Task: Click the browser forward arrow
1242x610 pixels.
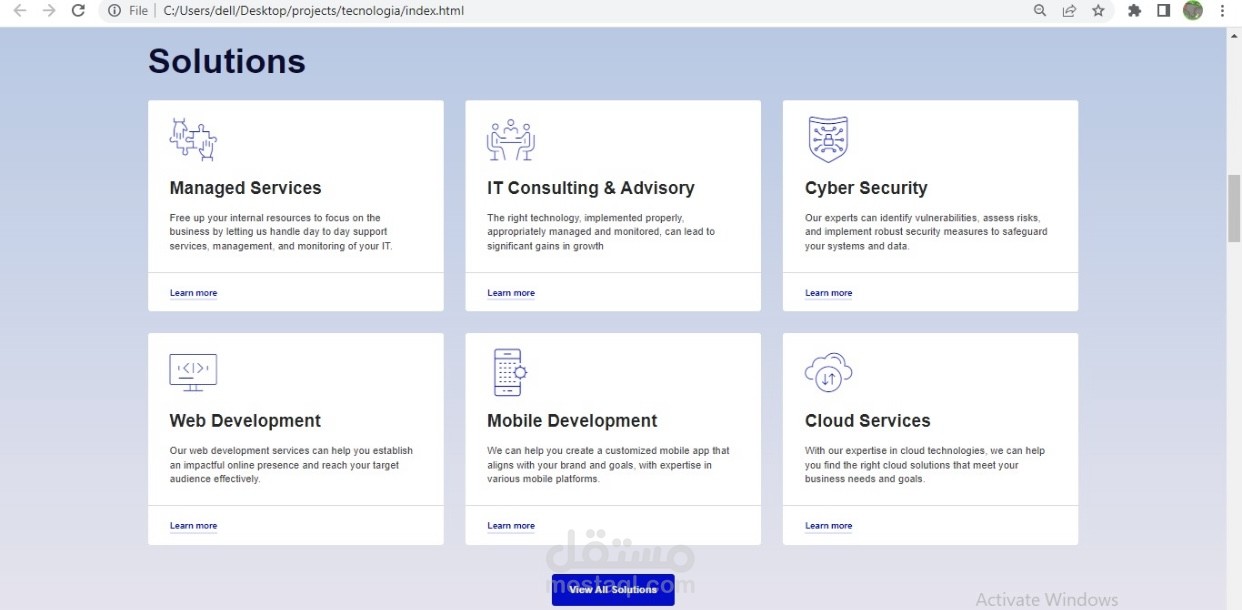Action: (x=49, y=11)
